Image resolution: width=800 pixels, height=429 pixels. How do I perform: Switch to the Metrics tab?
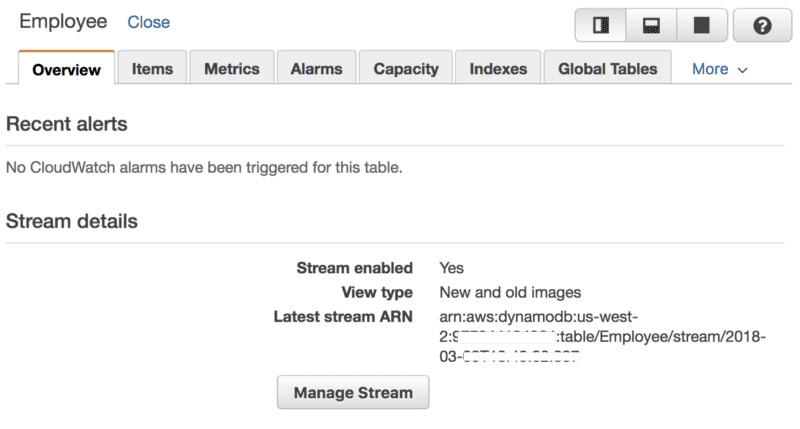(x=232, y=69)
